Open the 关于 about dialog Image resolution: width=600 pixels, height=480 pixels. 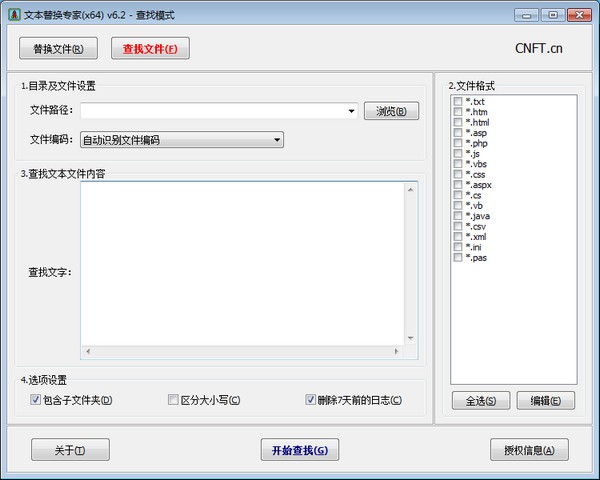pos(70,450)
